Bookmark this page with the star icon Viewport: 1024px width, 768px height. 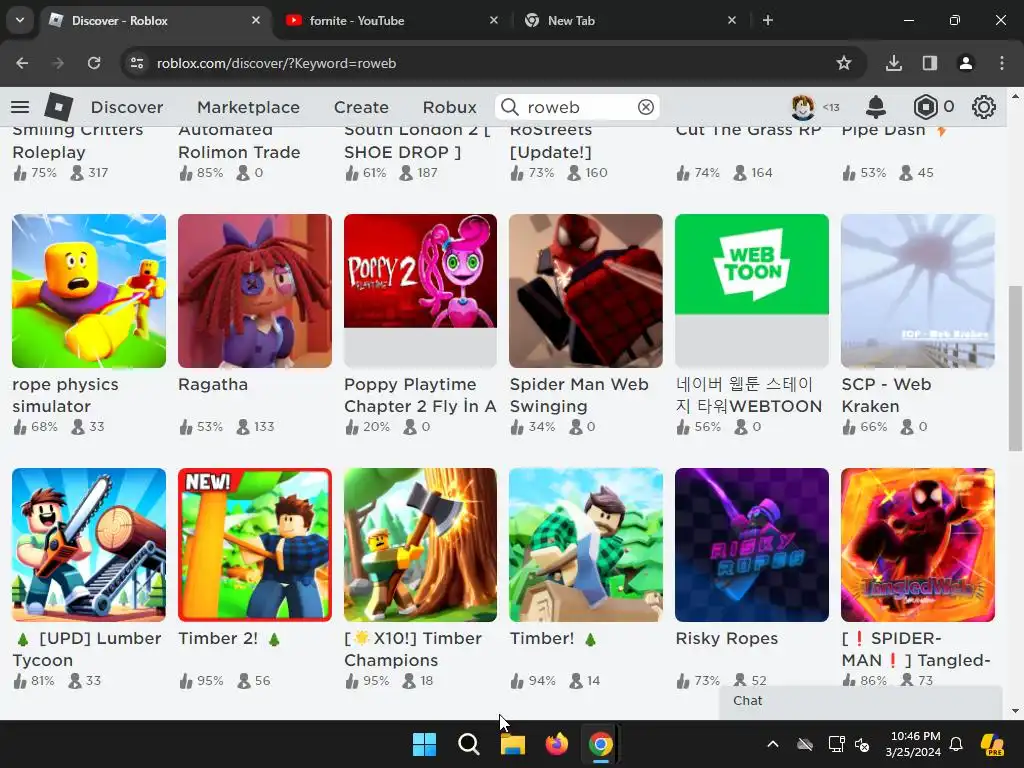coord(844,63)
